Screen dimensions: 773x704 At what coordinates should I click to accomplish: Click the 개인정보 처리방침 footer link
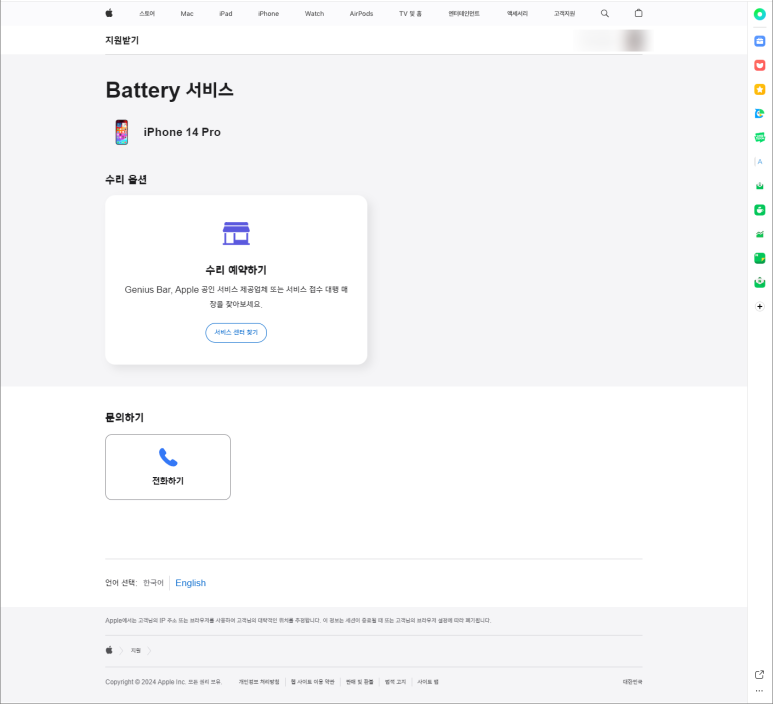click(x=259, y=682)
